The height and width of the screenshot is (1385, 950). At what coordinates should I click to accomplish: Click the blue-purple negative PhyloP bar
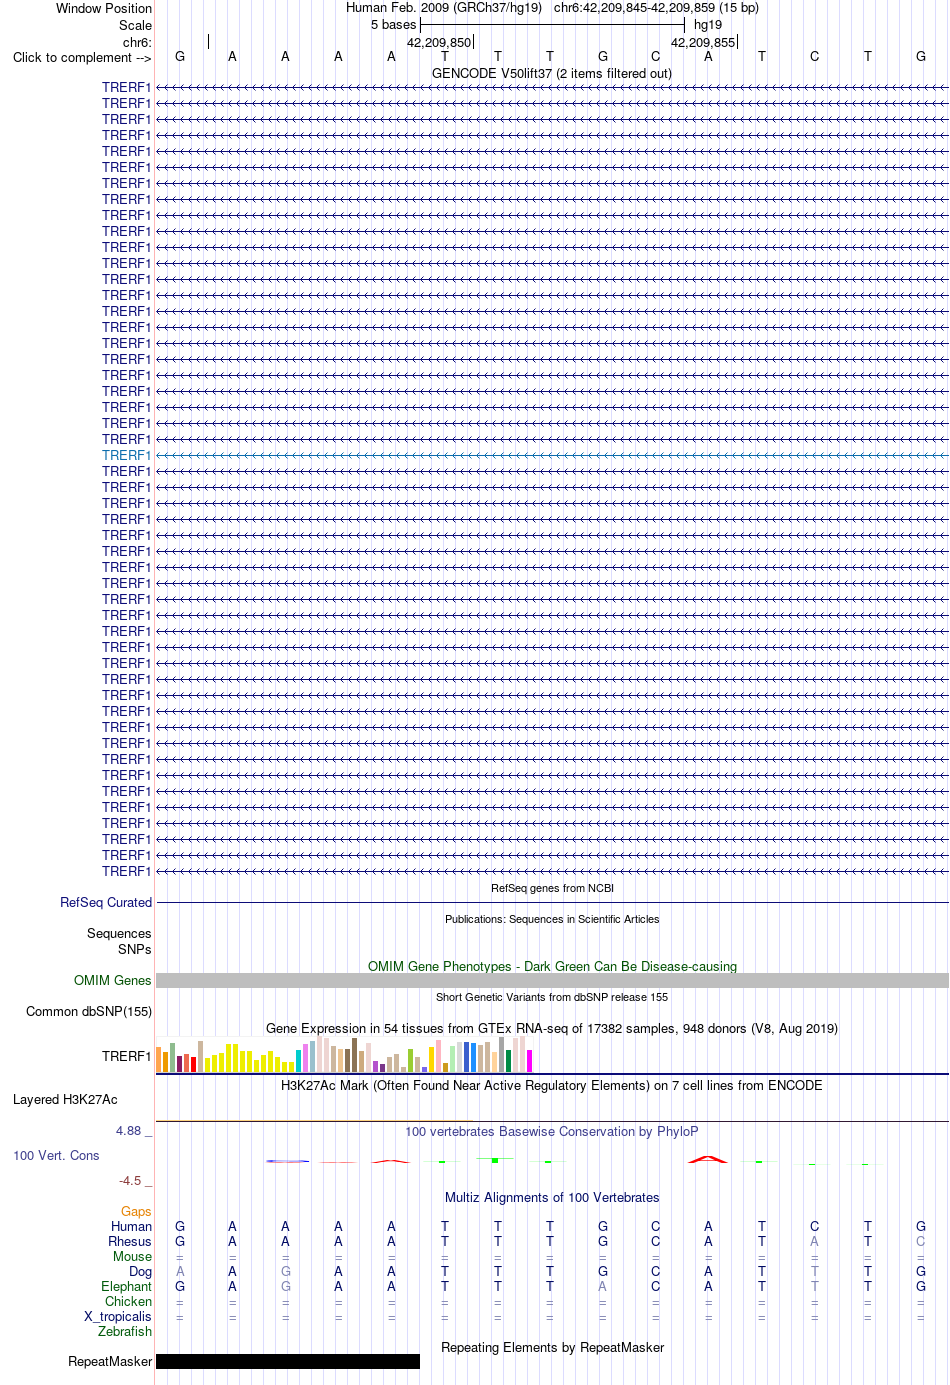pyautogui.click(x=288, y=1161)
